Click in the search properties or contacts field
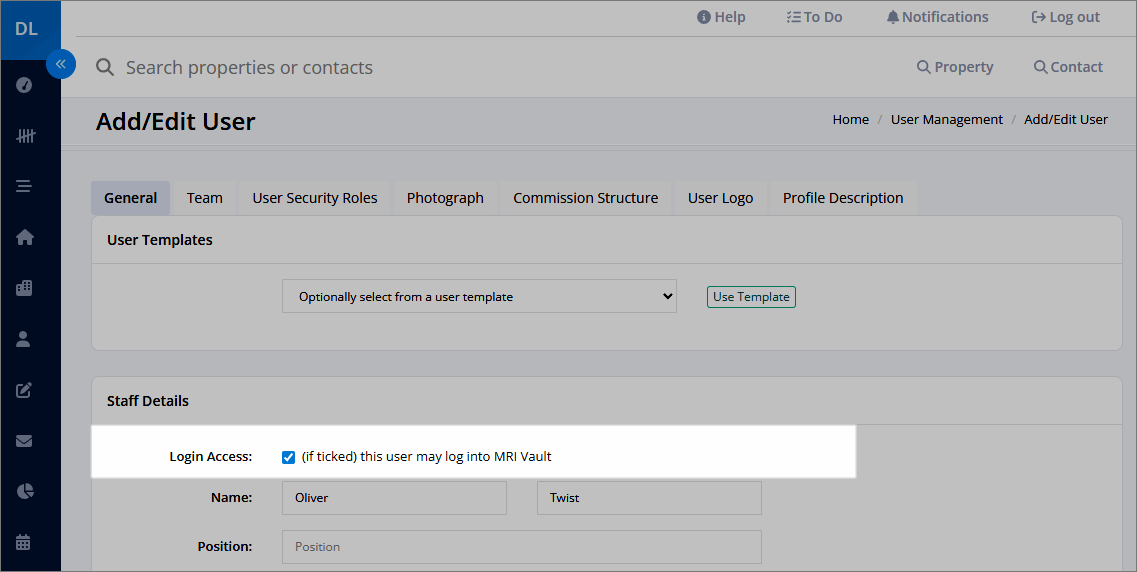Viewport: 1137px width, 572px height. (x=249, y=67)
